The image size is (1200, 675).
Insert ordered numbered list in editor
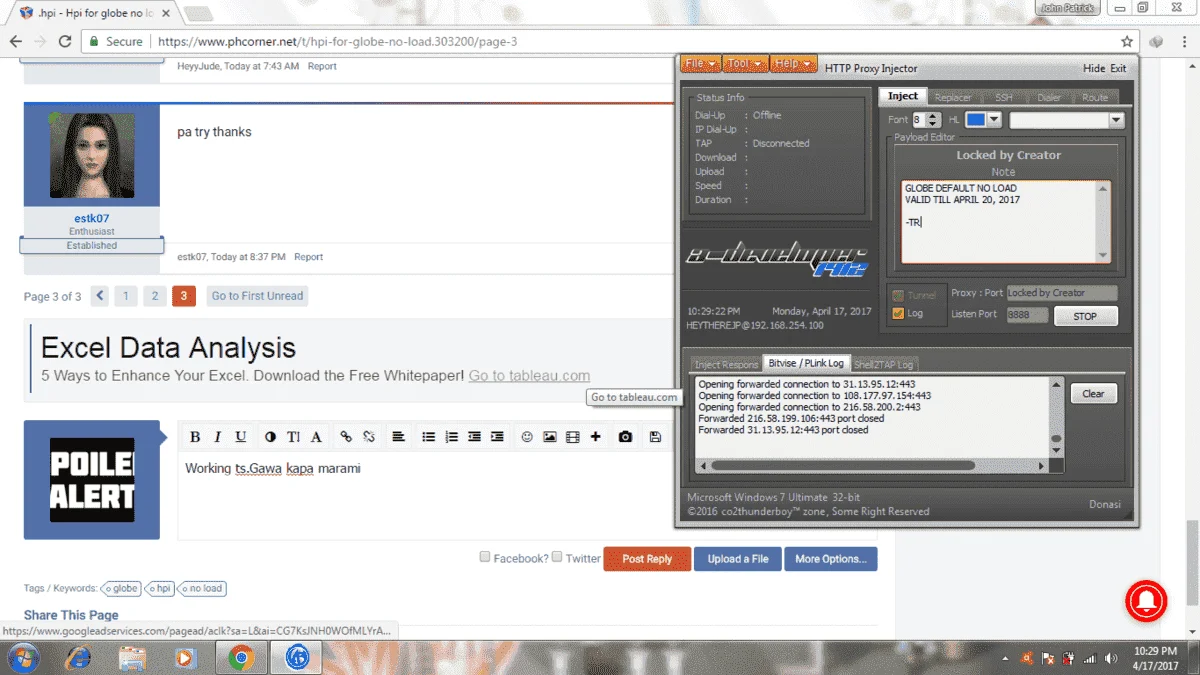(x=451, y=437)
